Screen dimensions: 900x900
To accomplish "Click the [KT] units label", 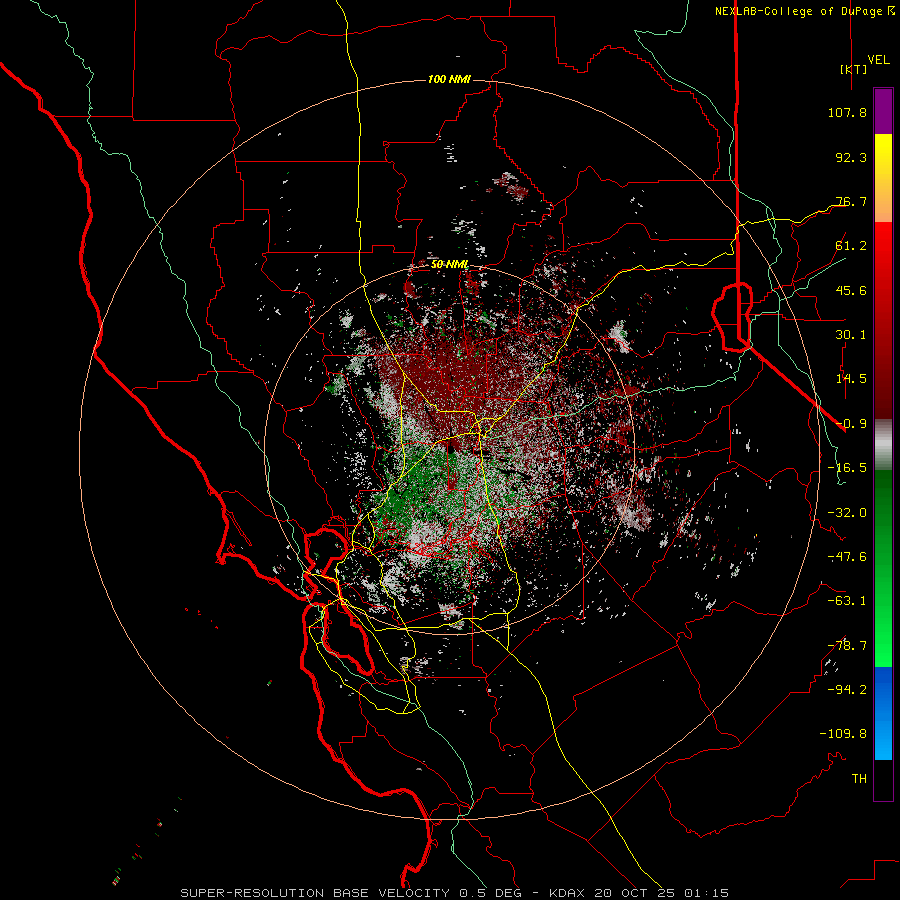I will pyautogui.click(x=854, y=69).
